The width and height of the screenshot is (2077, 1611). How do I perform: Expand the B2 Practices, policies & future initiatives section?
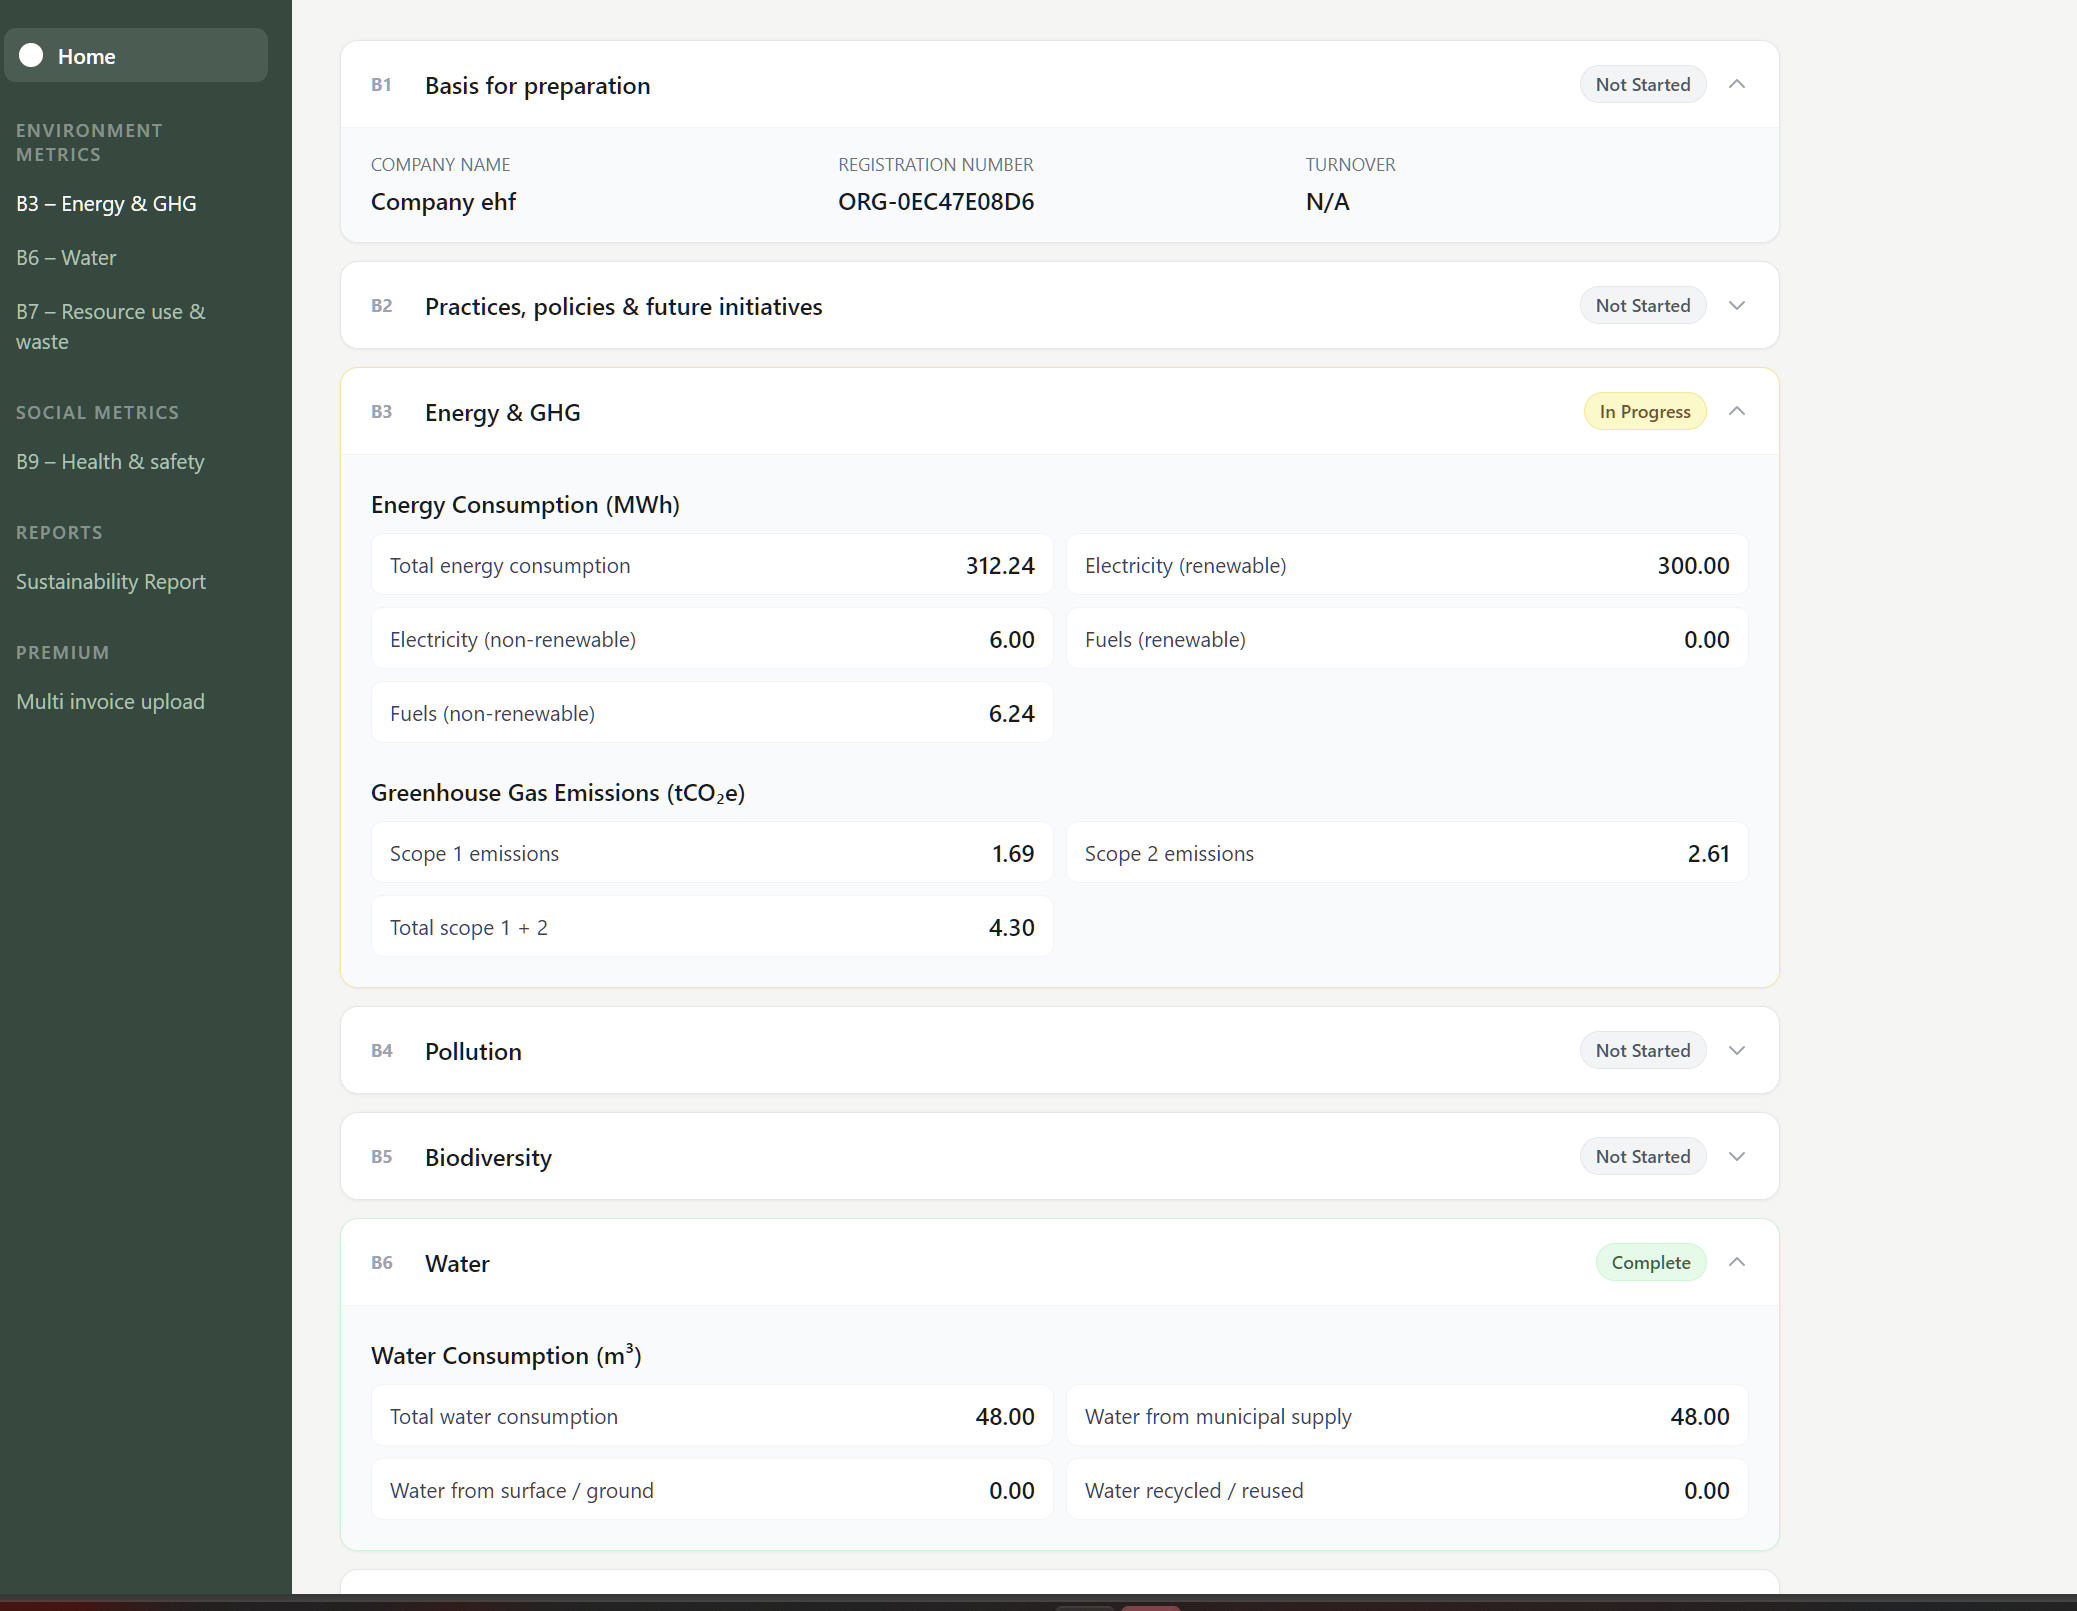click(1736, 306)
